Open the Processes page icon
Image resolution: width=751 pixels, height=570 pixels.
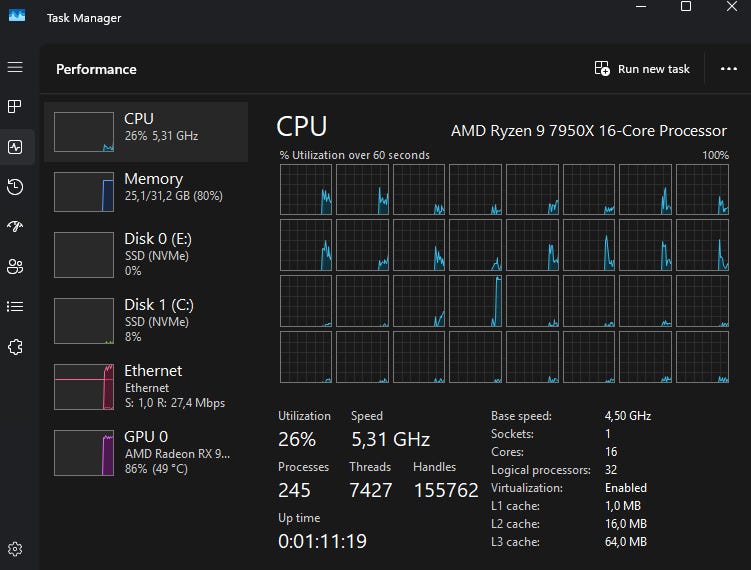tap(15, 107)
